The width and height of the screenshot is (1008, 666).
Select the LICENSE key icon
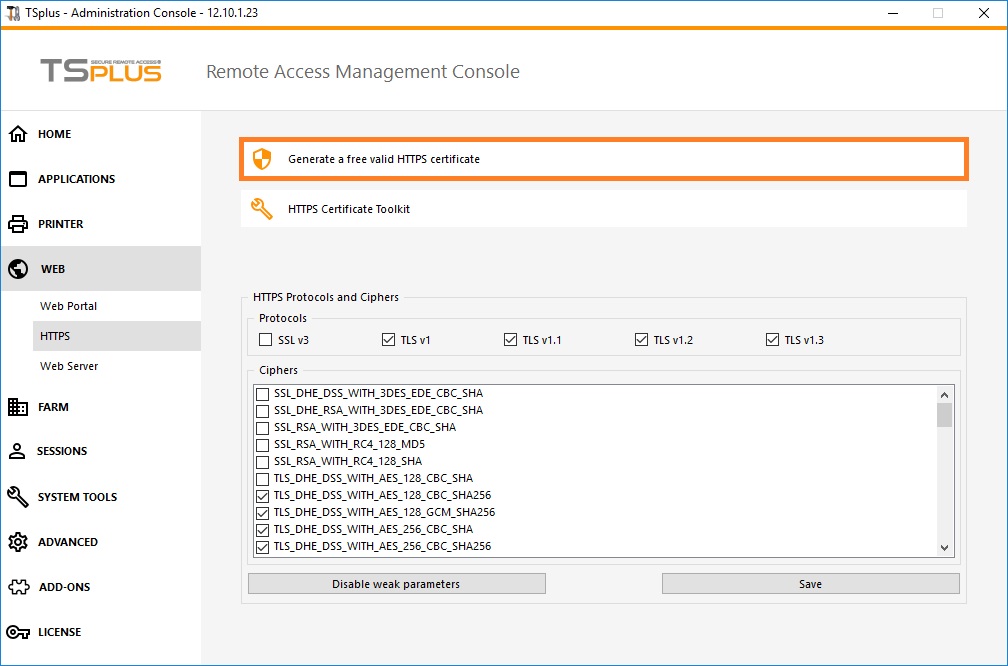pyautogui.click(x=16, y=631)
